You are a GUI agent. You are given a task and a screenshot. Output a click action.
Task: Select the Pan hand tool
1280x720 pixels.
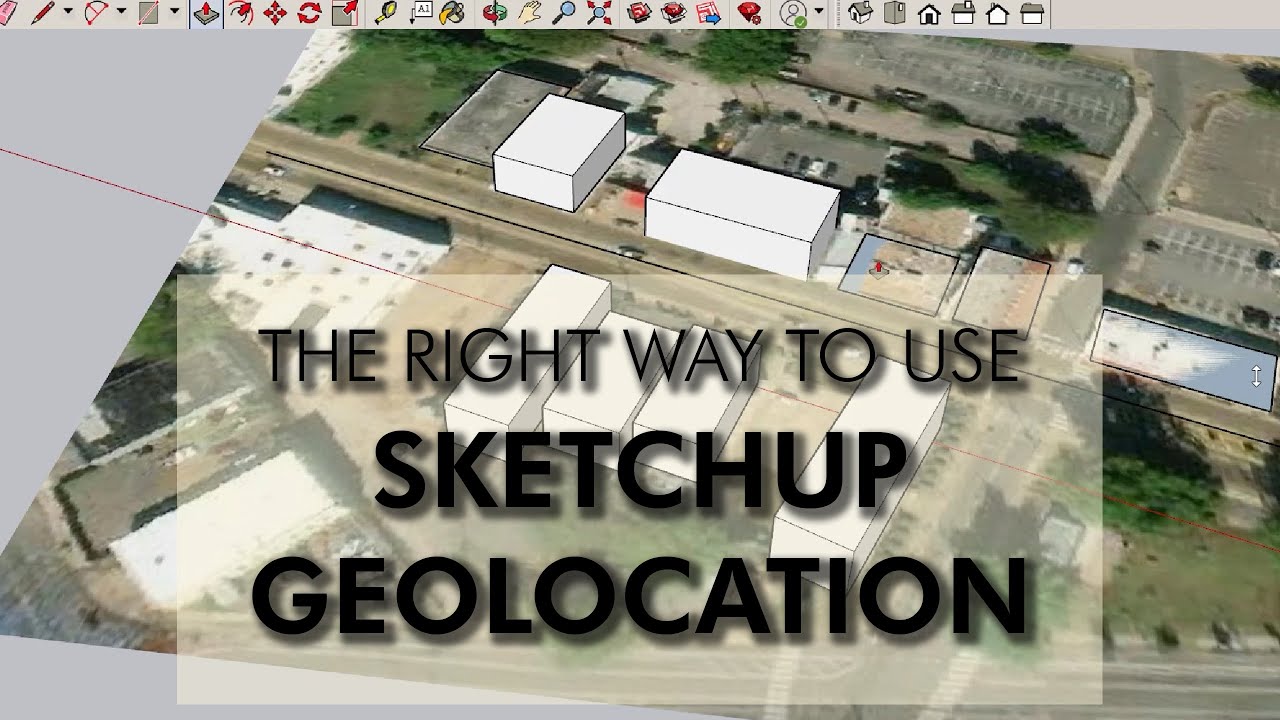point(529,13)
